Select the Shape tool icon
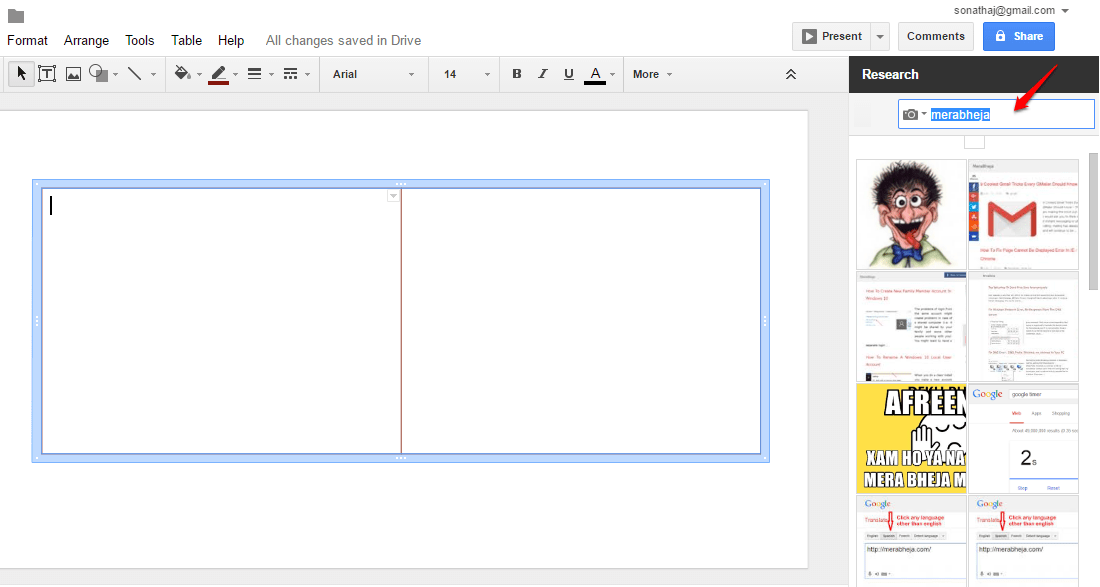The width and height of the screenshot is (1100, 587). [x=99, y=74]
